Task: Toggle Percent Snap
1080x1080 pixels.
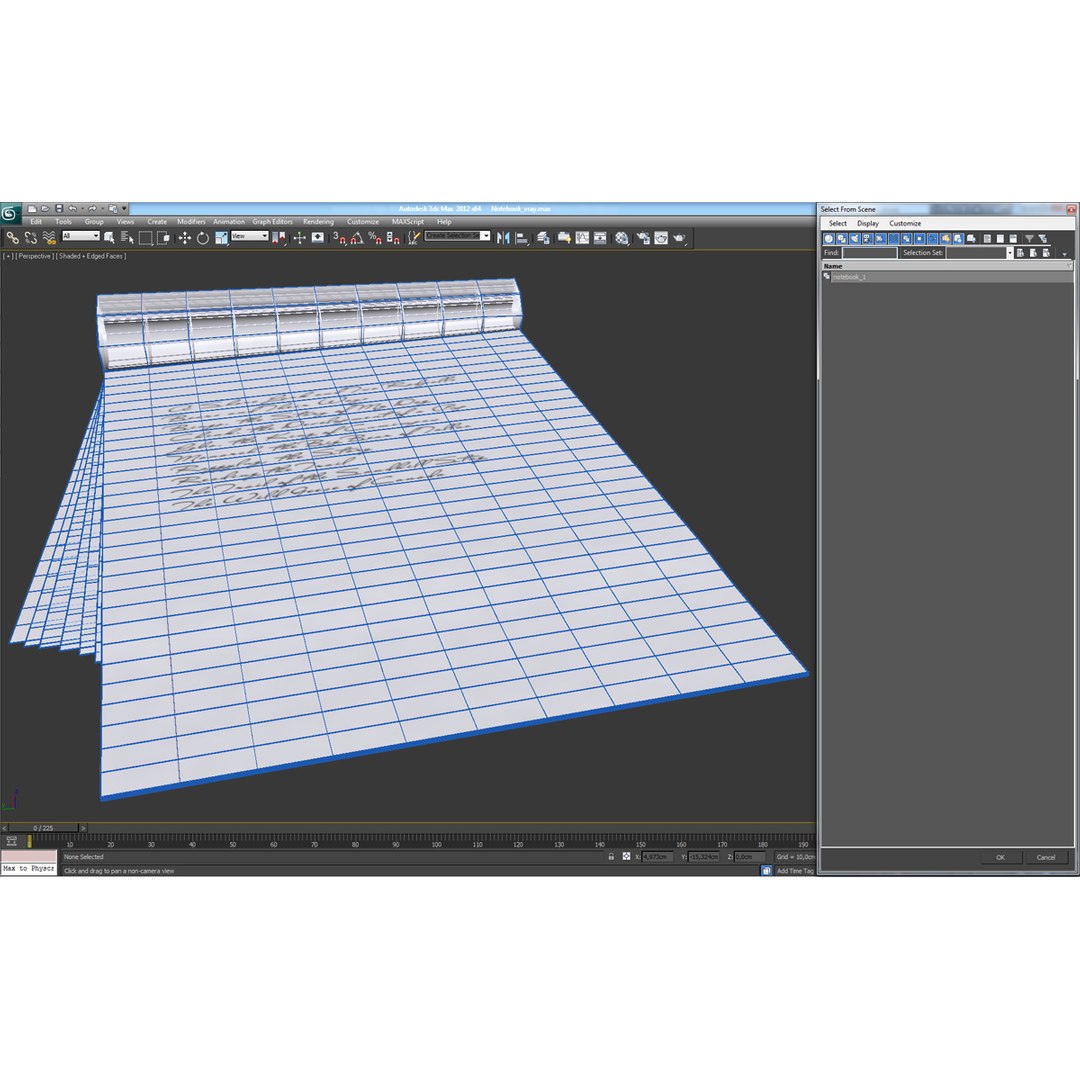Action: 375,238
